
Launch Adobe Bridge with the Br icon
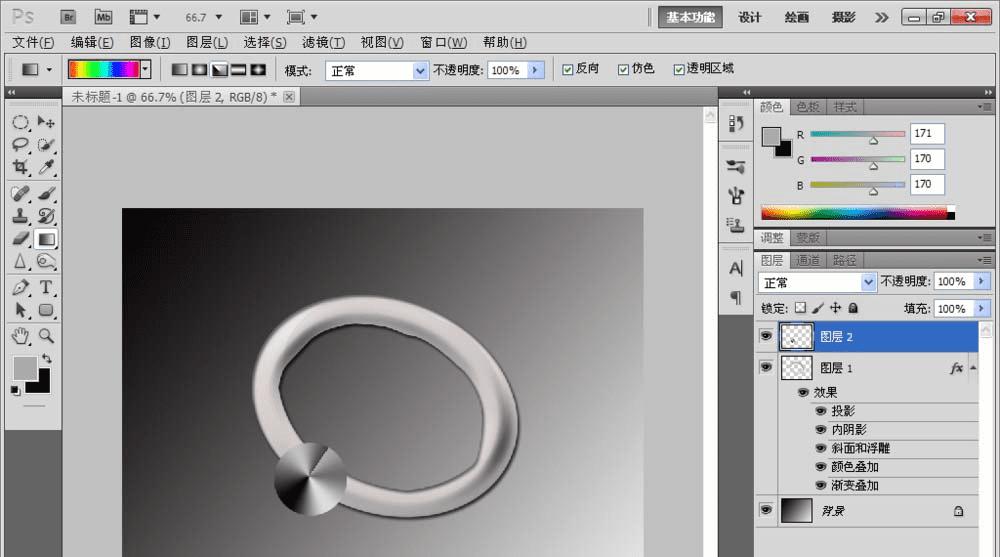69,17
